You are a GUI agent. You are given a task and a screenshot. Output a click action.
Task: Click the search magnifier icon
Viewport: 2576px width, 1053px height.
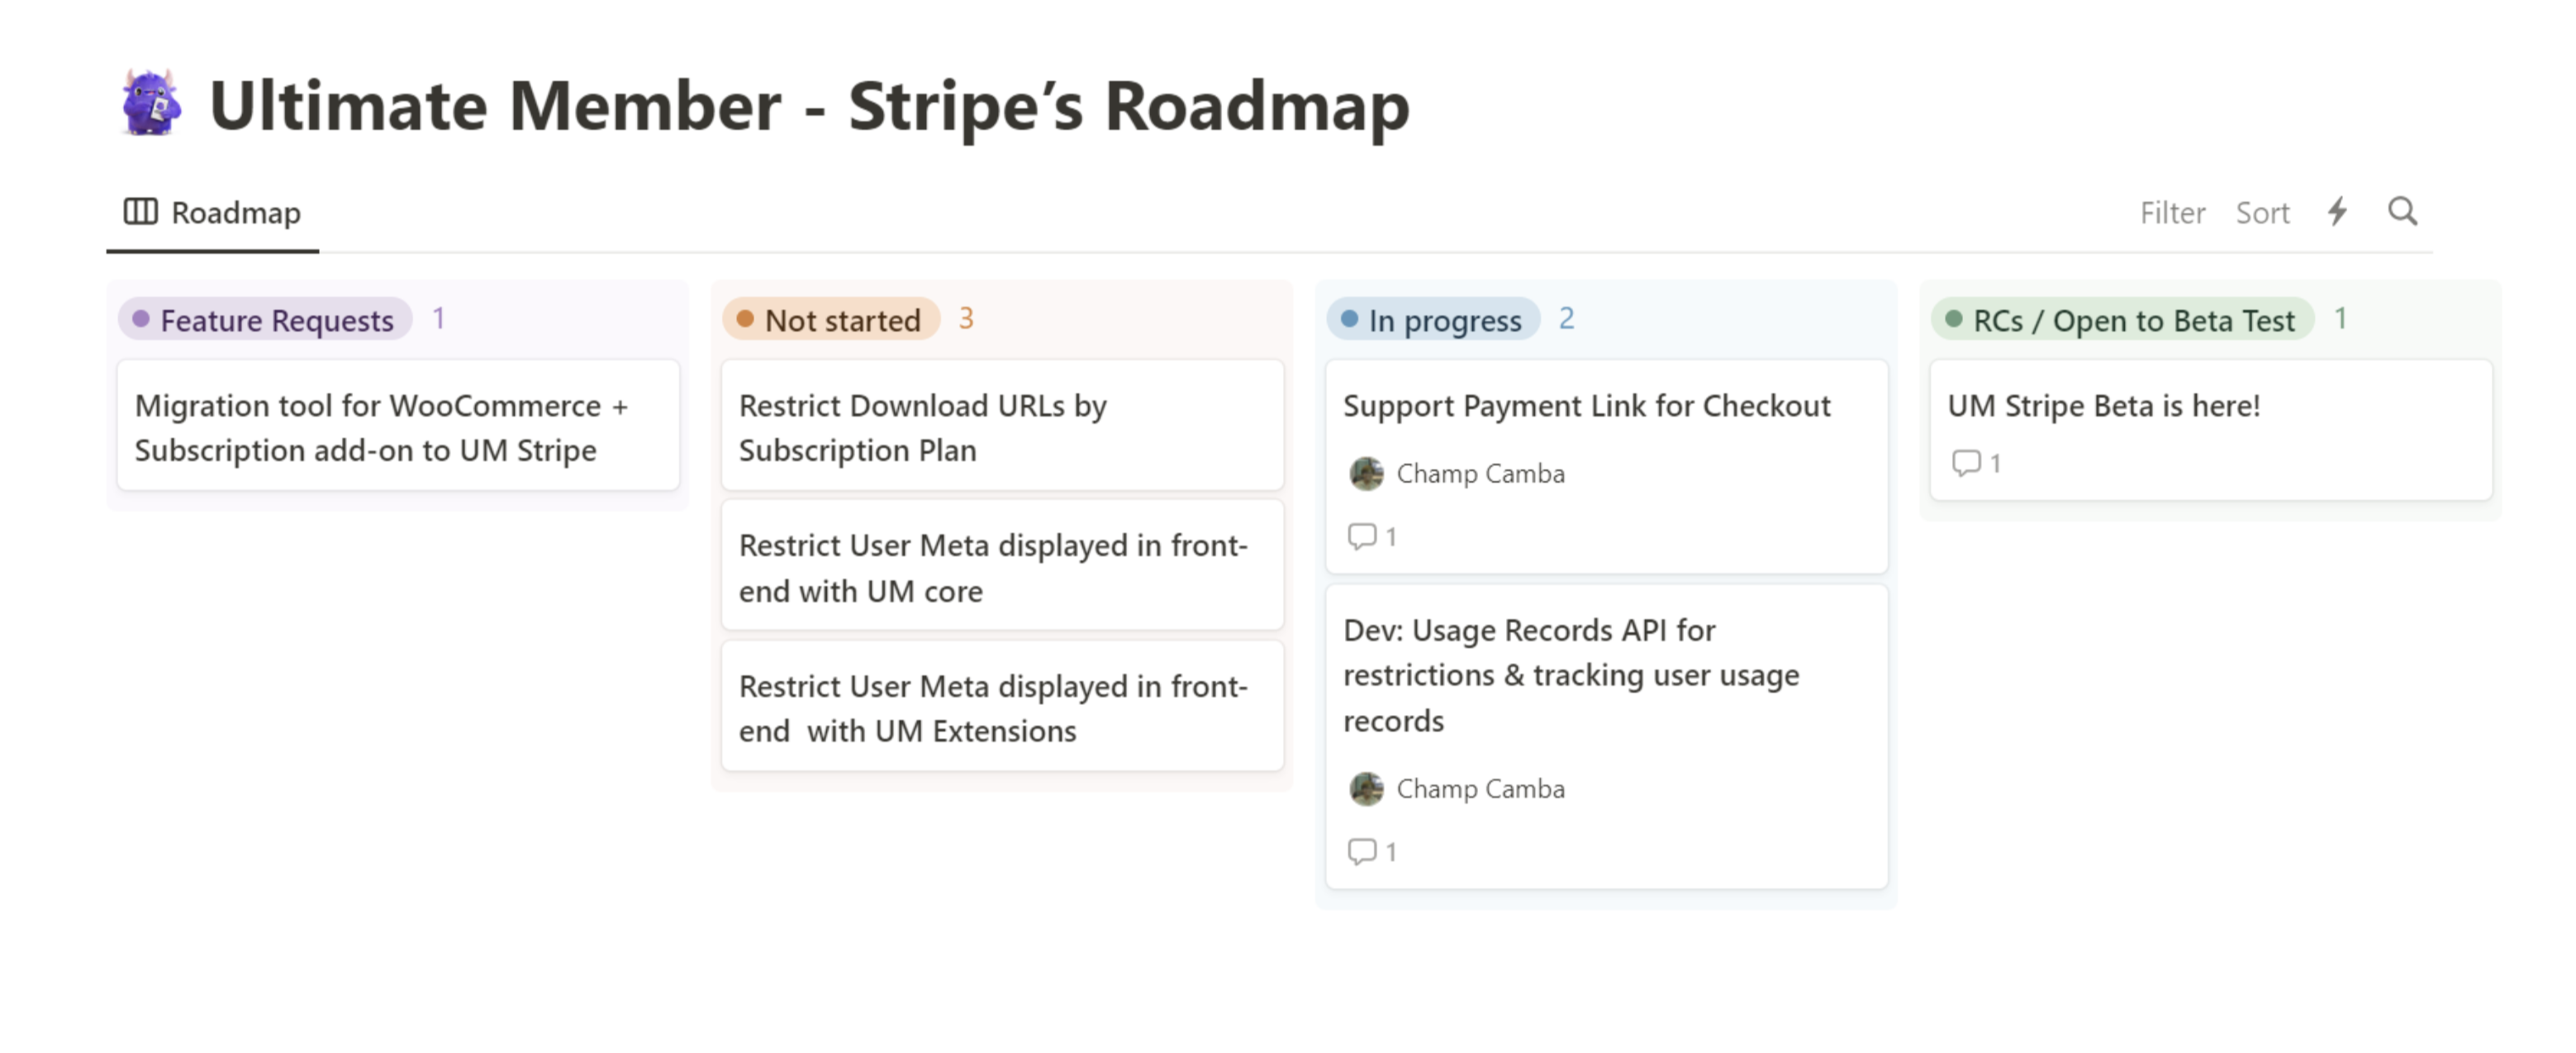click(x=2402, y=210)
